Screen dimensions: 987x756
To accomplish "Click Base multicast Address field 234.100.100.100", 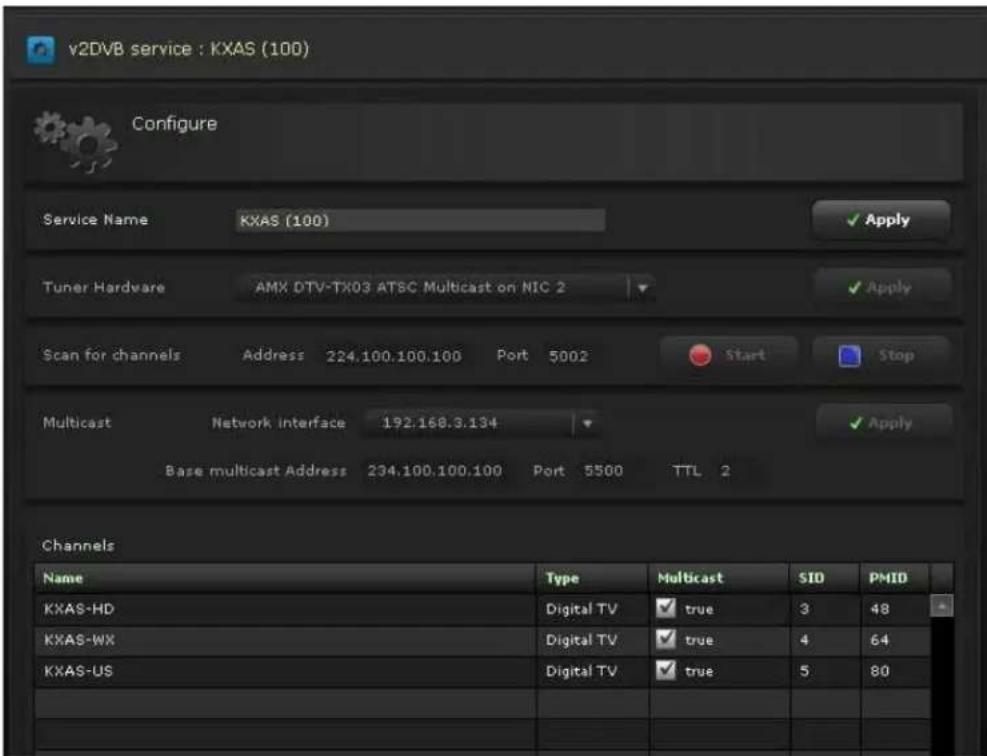I will pos(436,471).
